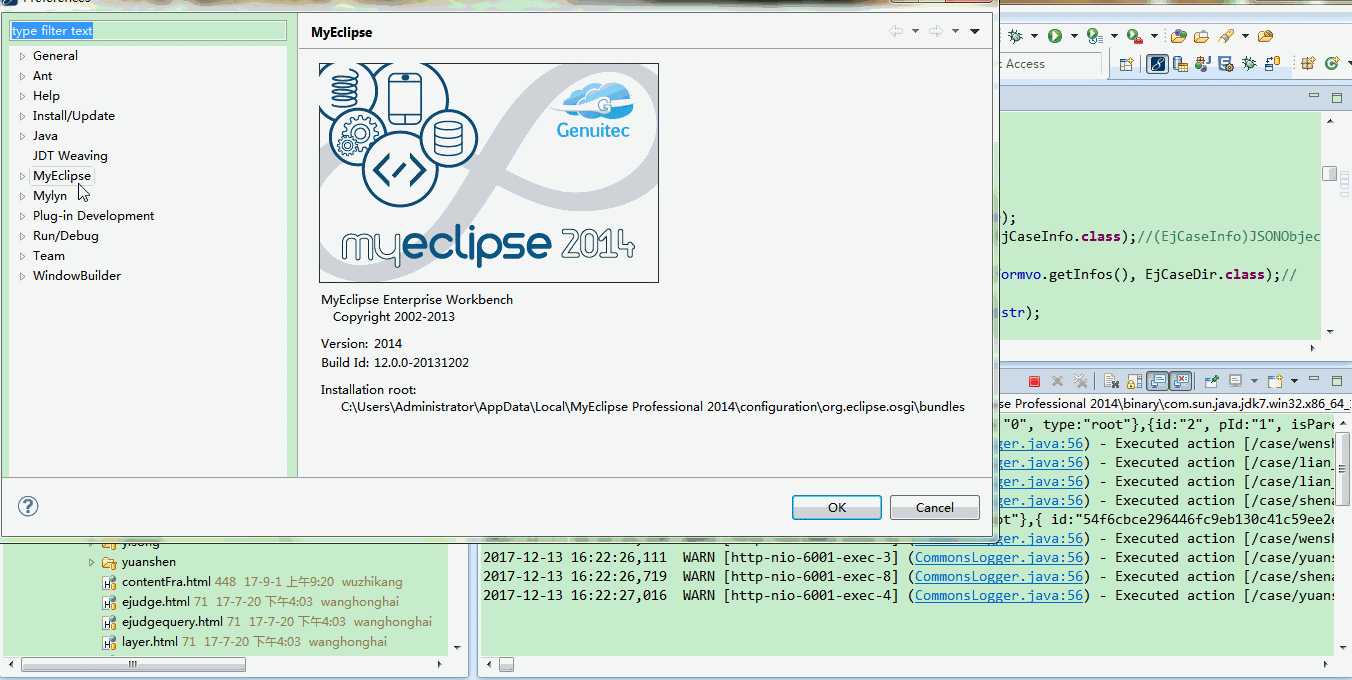Open the Debug button dropdown arrow

(1034, 36)
